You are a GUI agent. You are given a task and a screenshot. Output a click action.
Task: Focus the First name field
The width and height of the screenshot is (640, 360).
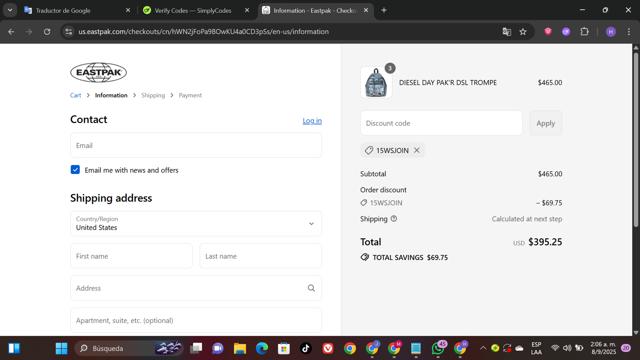(x=131, y=256)
